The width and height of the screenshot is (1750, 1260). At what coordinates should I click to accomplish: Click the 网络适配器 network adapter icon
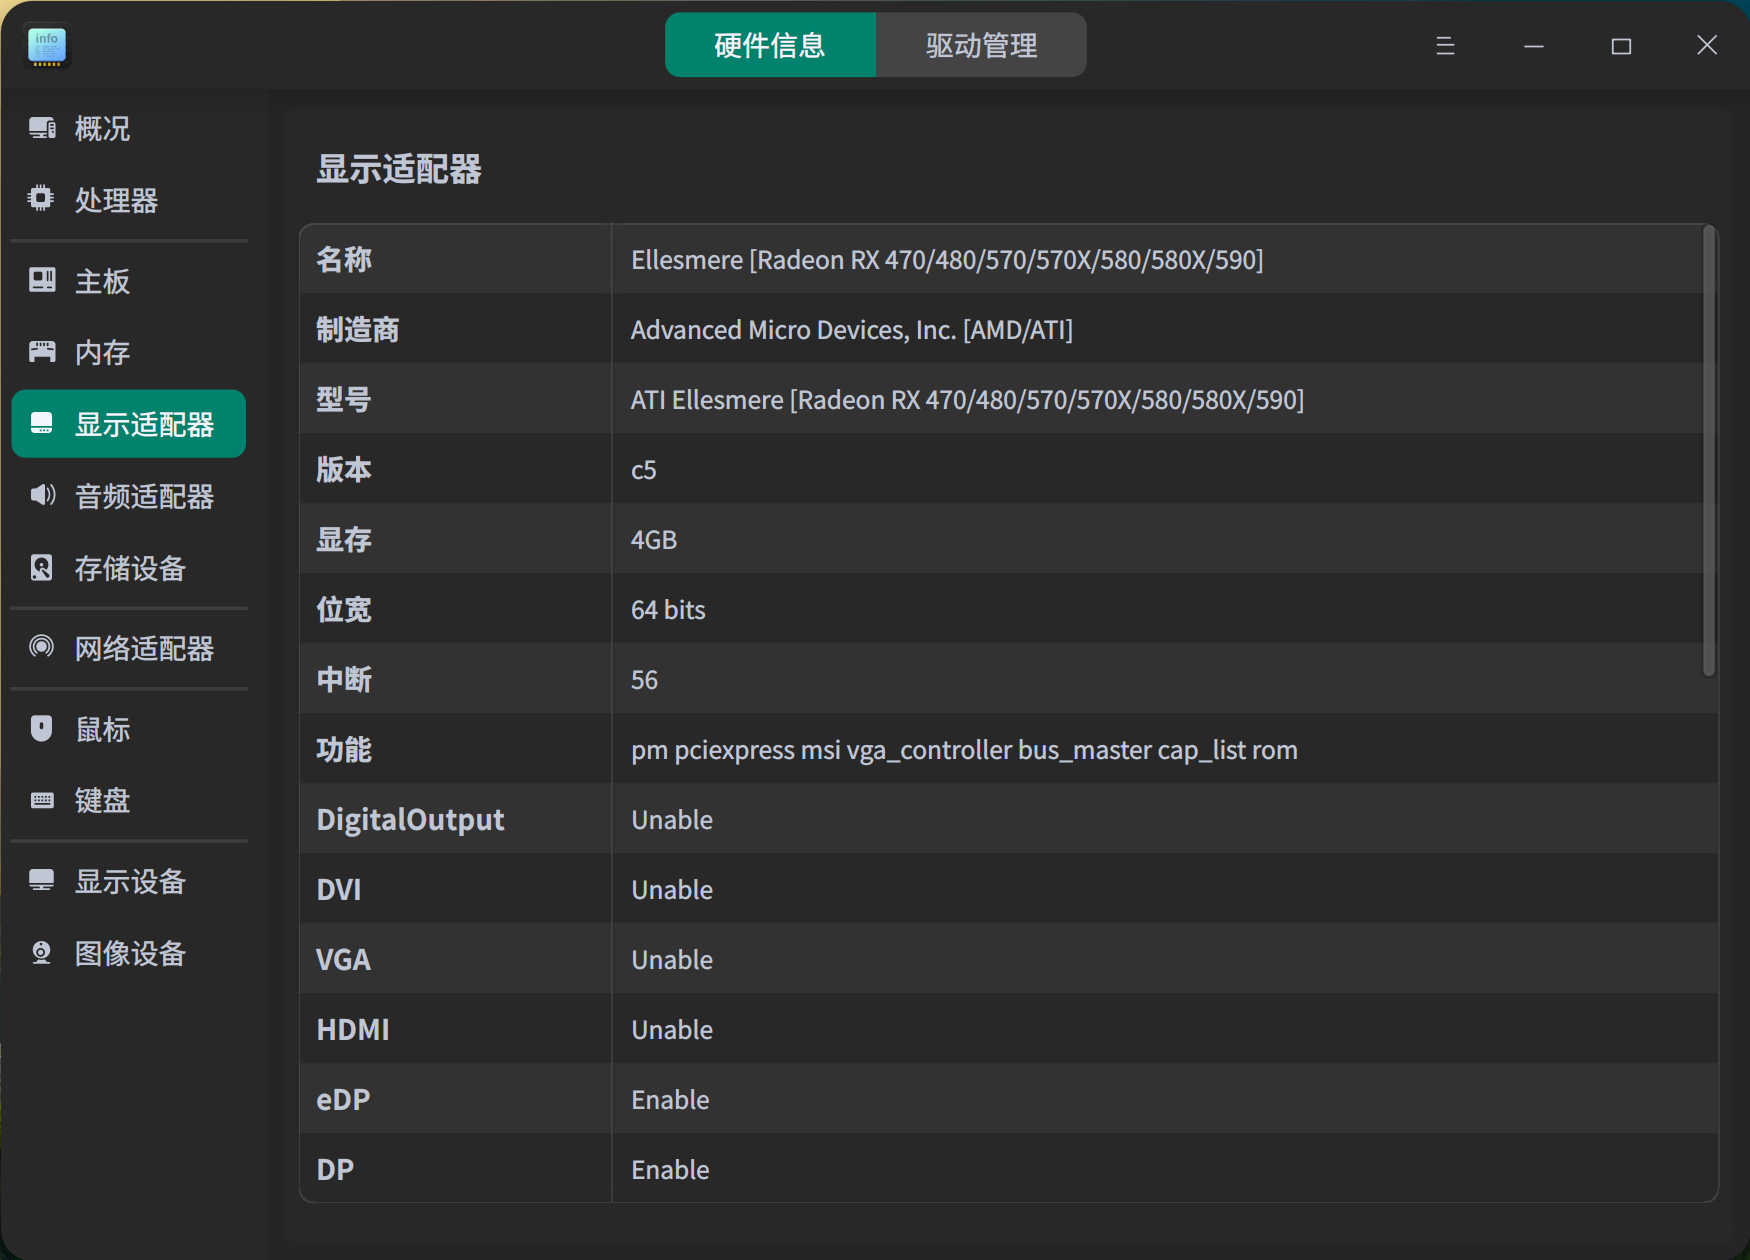[x=40, y=648]
